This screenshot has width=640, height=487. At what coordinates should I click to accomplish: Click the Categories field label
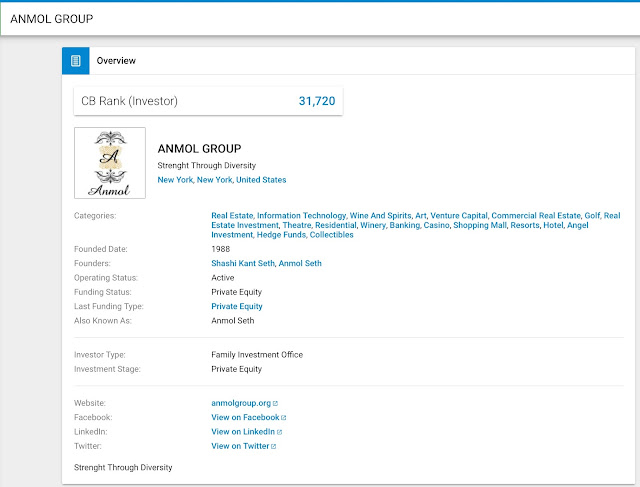pyautogui.click(x=95, y=216)
